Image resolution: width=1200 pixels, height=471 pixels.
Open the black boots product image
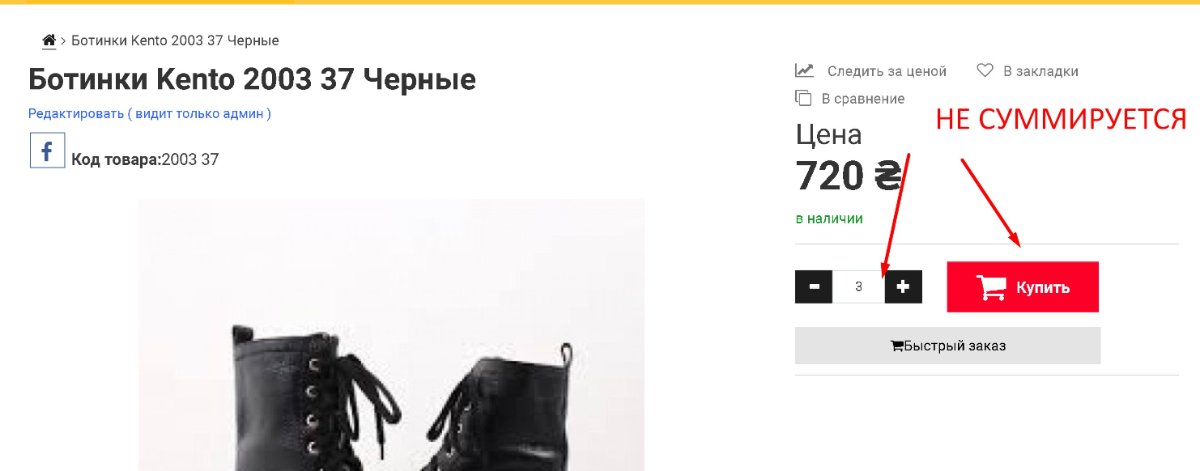[391, 335]
